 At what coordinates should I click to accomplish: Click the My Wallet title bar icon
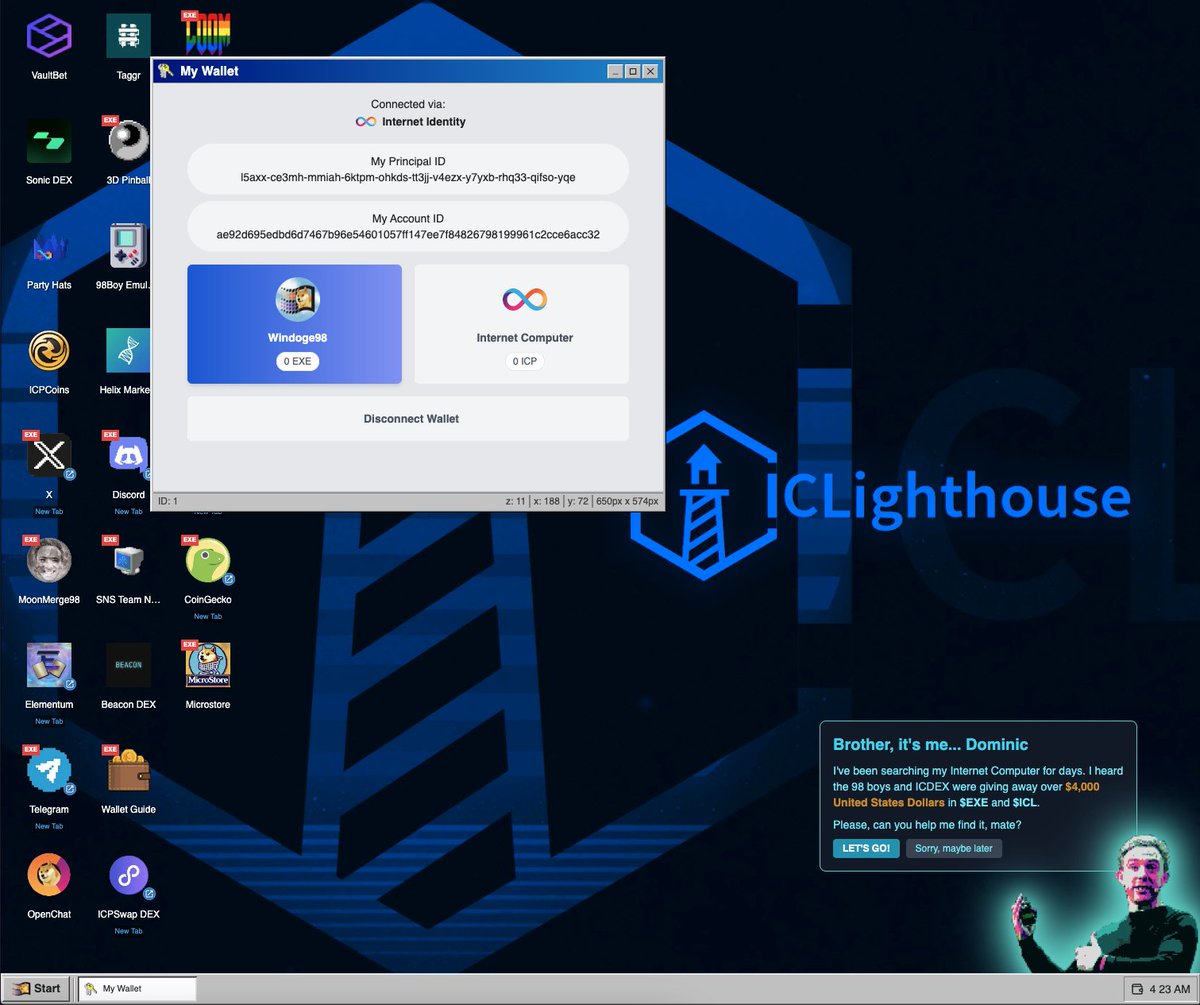166,71
